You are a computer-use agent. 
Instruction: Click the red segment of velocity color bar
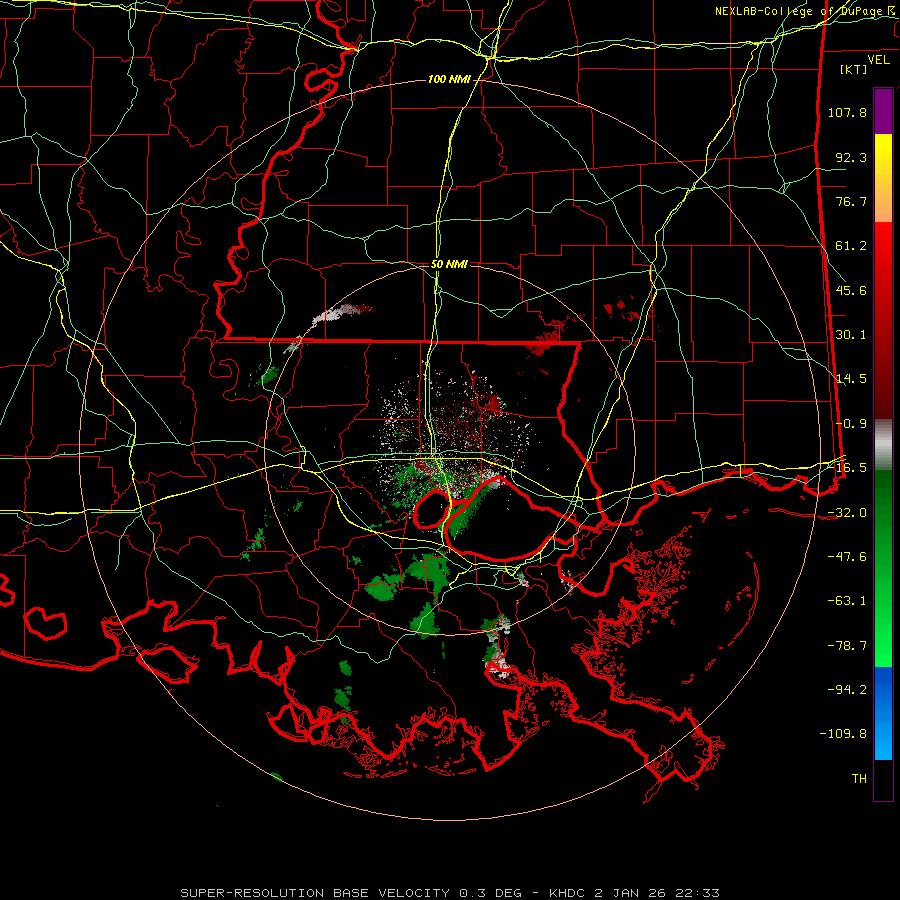coord(883,320)
